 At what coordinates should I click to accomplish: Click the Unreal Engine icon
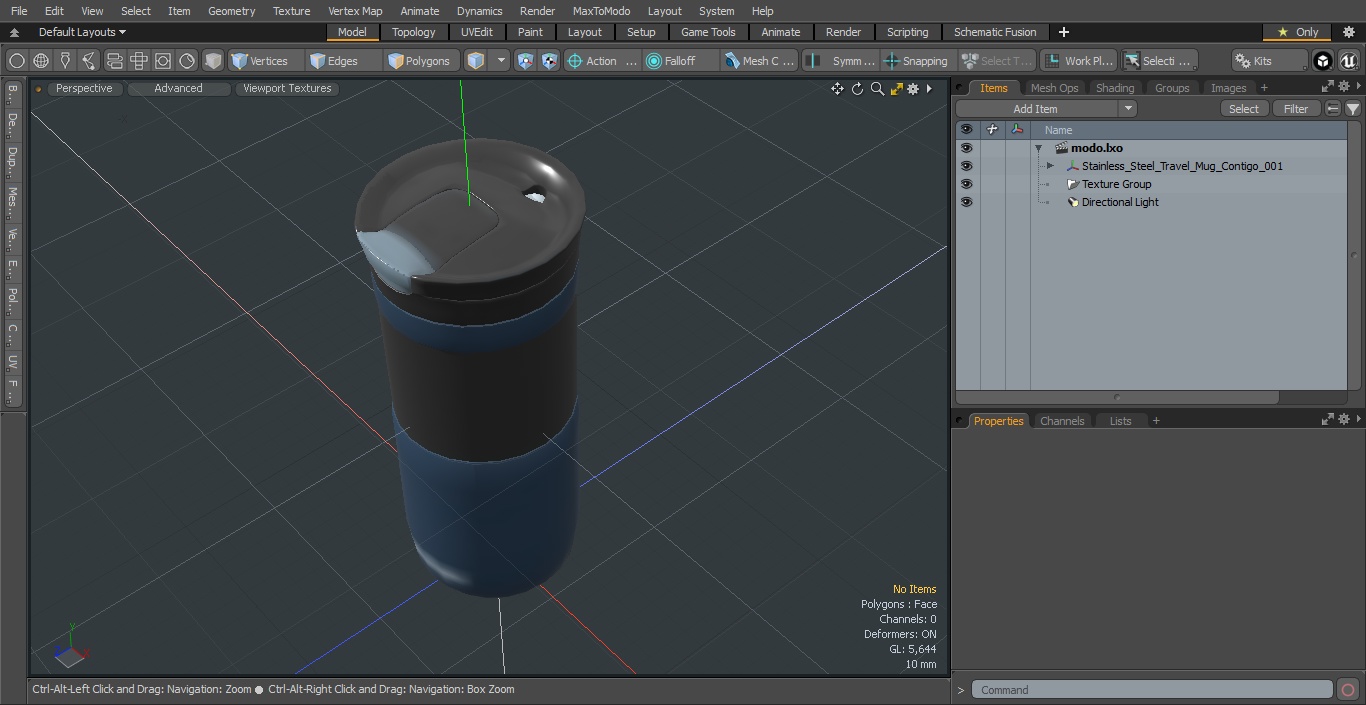click(1349, 61)
